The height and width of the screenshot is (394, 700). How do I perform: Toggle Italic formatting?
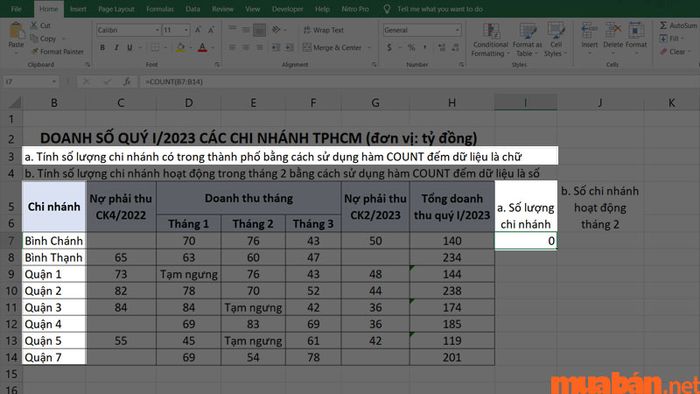(117, 47)
